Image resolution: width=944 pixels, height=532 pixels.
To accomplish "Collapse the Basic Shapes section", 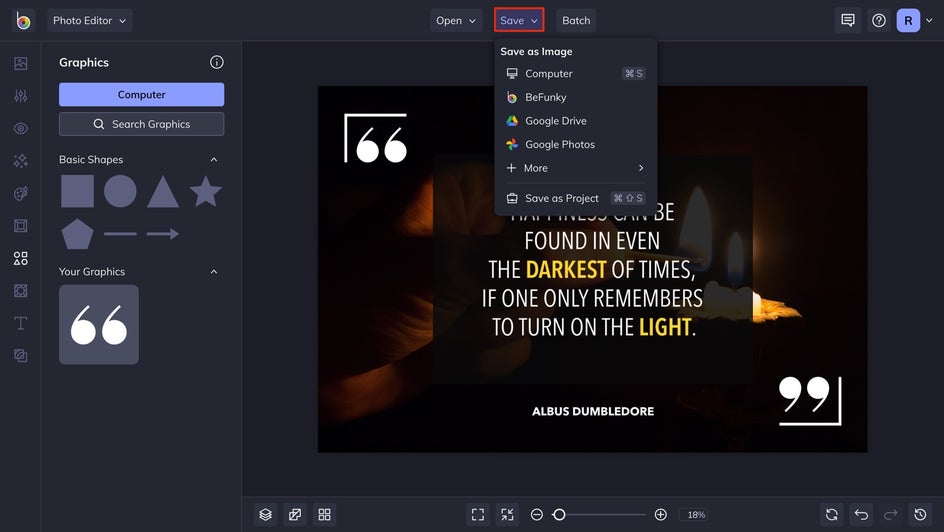I will (214, 159).
